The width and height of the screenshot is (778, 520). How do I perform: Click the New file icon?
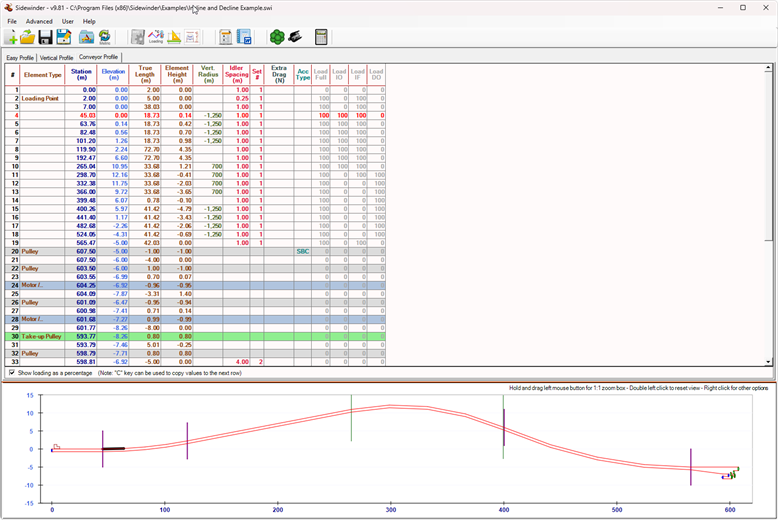(11, 37)
